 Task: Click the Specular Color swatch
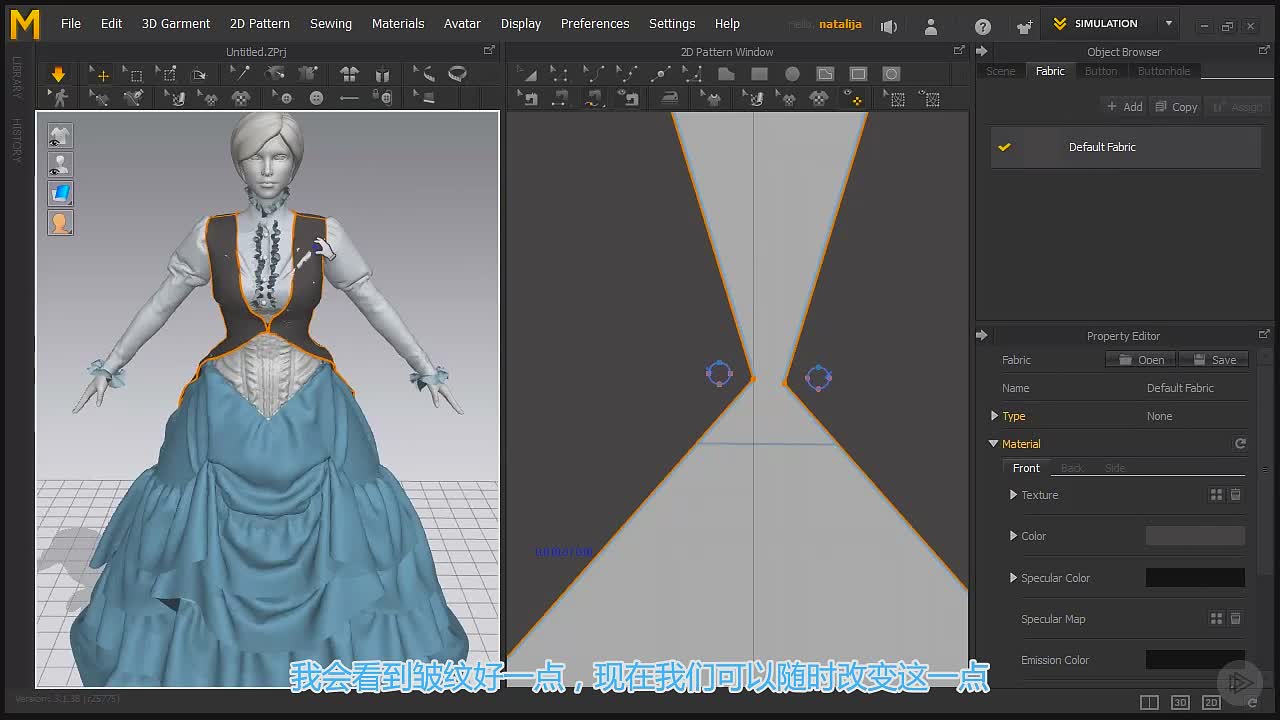[1195, 578]
